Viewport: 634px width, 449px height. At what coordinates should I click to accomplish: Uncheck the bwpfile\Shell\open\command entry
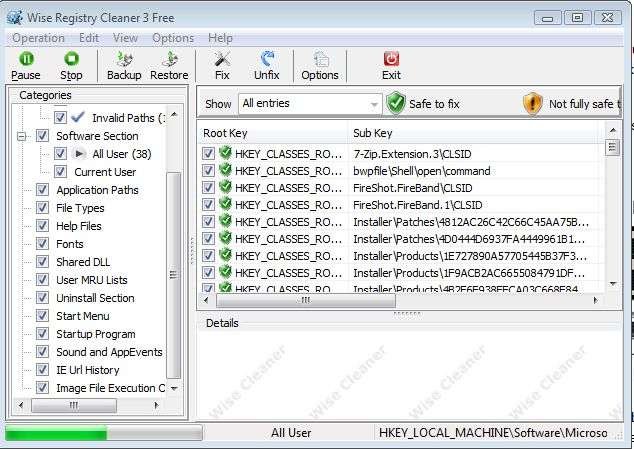coord(208,171)
